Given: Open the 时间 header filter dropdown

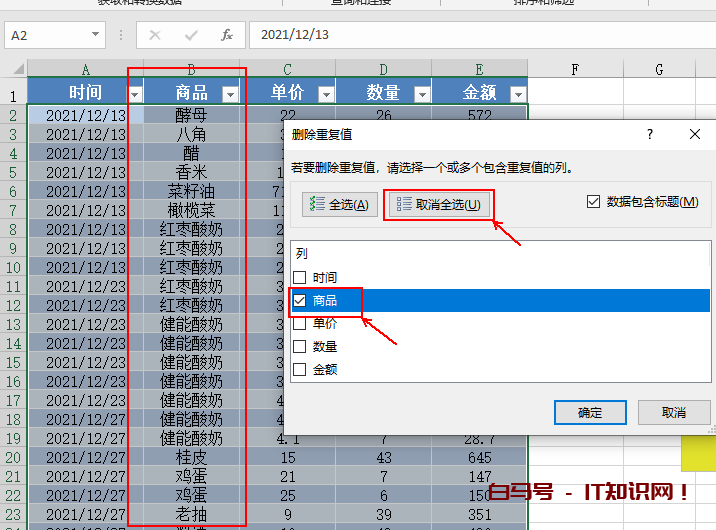Looking at the screenshot, I should [x=135, y=94].
